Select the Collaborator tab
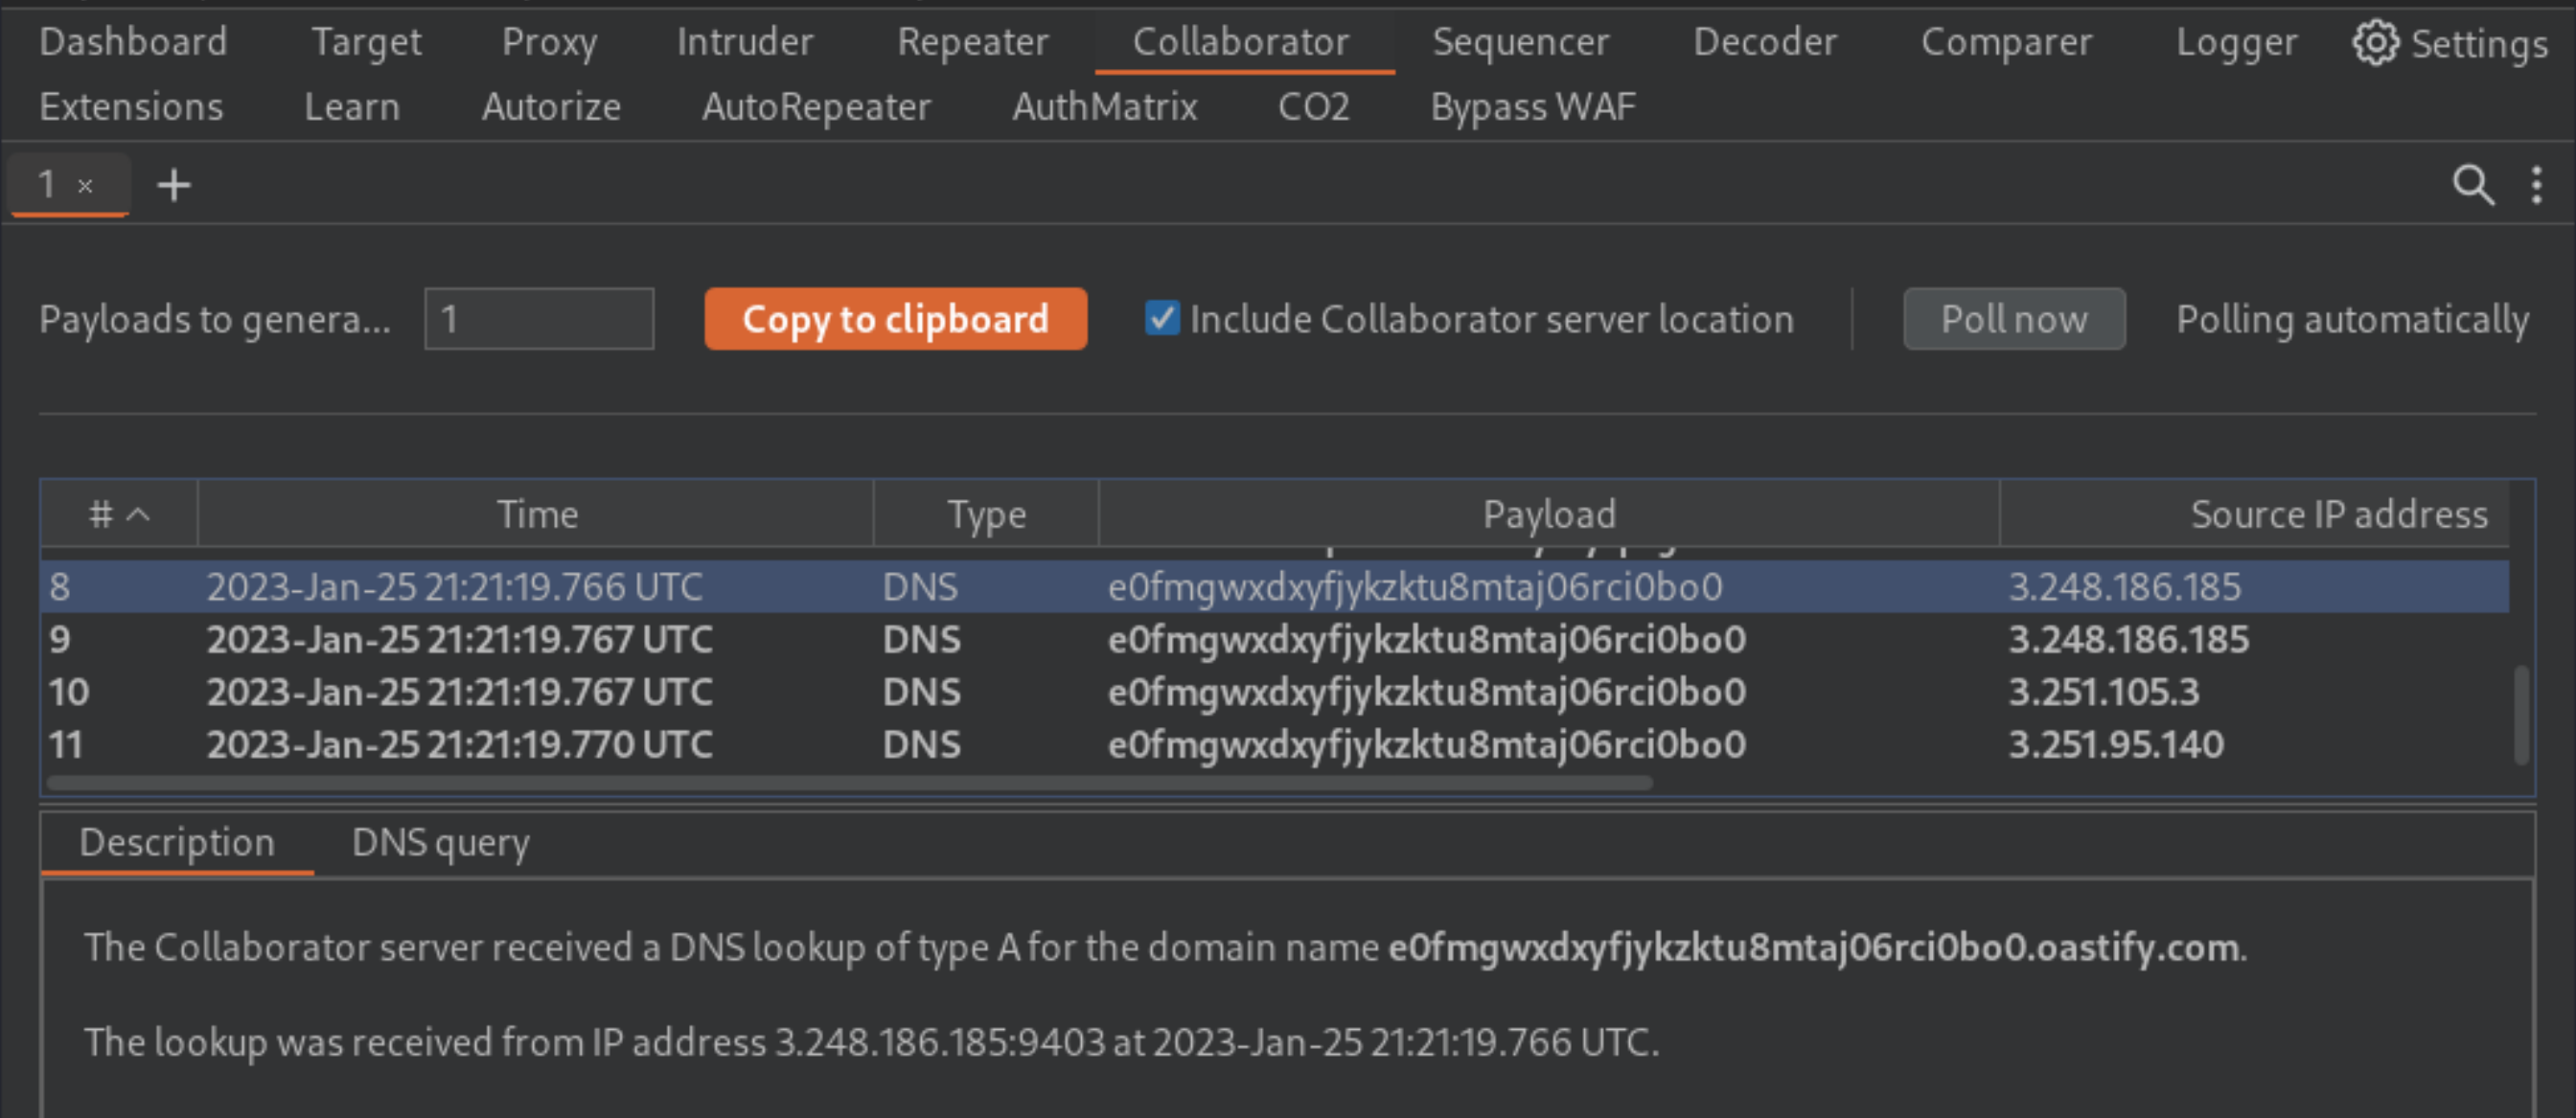This screenshot has width=2576, height=1118. point(1241,42)
